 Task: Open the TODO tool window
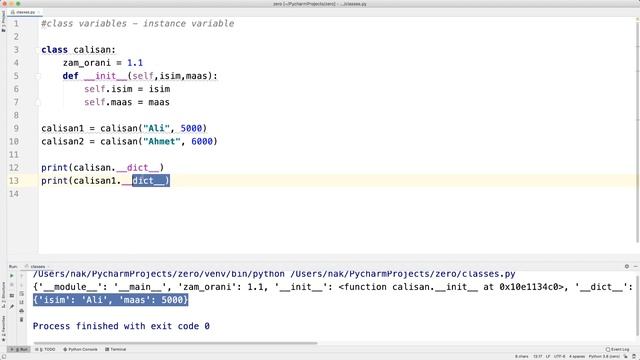[x=45, y=349]
